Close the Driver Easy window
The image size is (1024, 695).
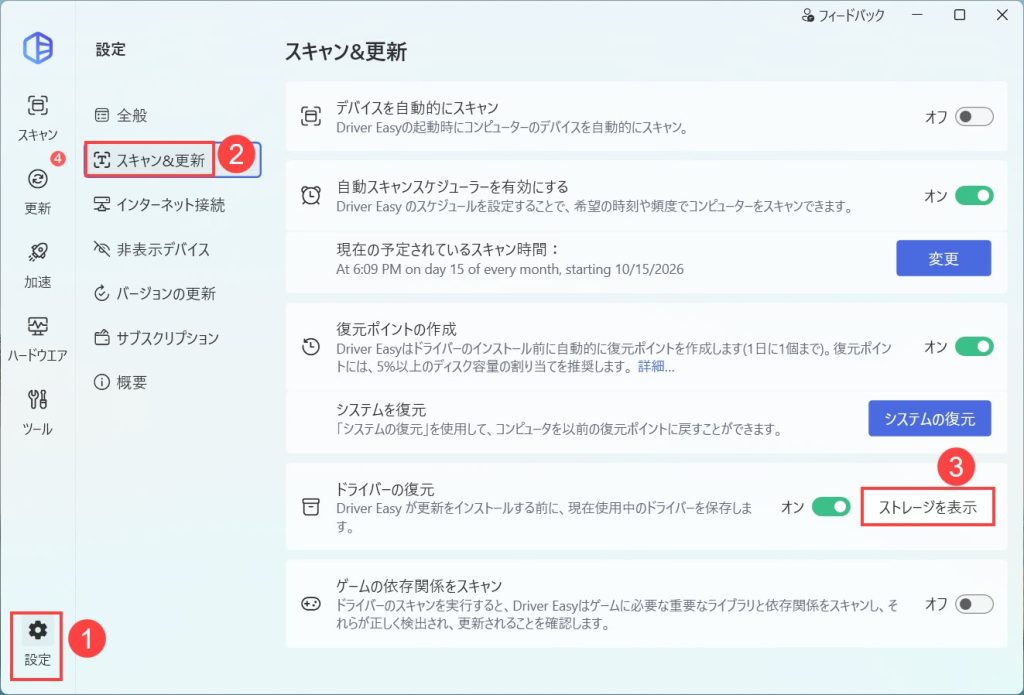point(1002,15)
